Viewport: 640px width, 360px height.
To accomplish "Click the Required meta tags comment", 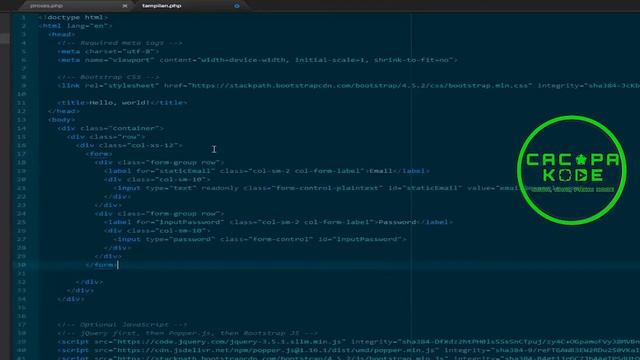I will [120, 43].
